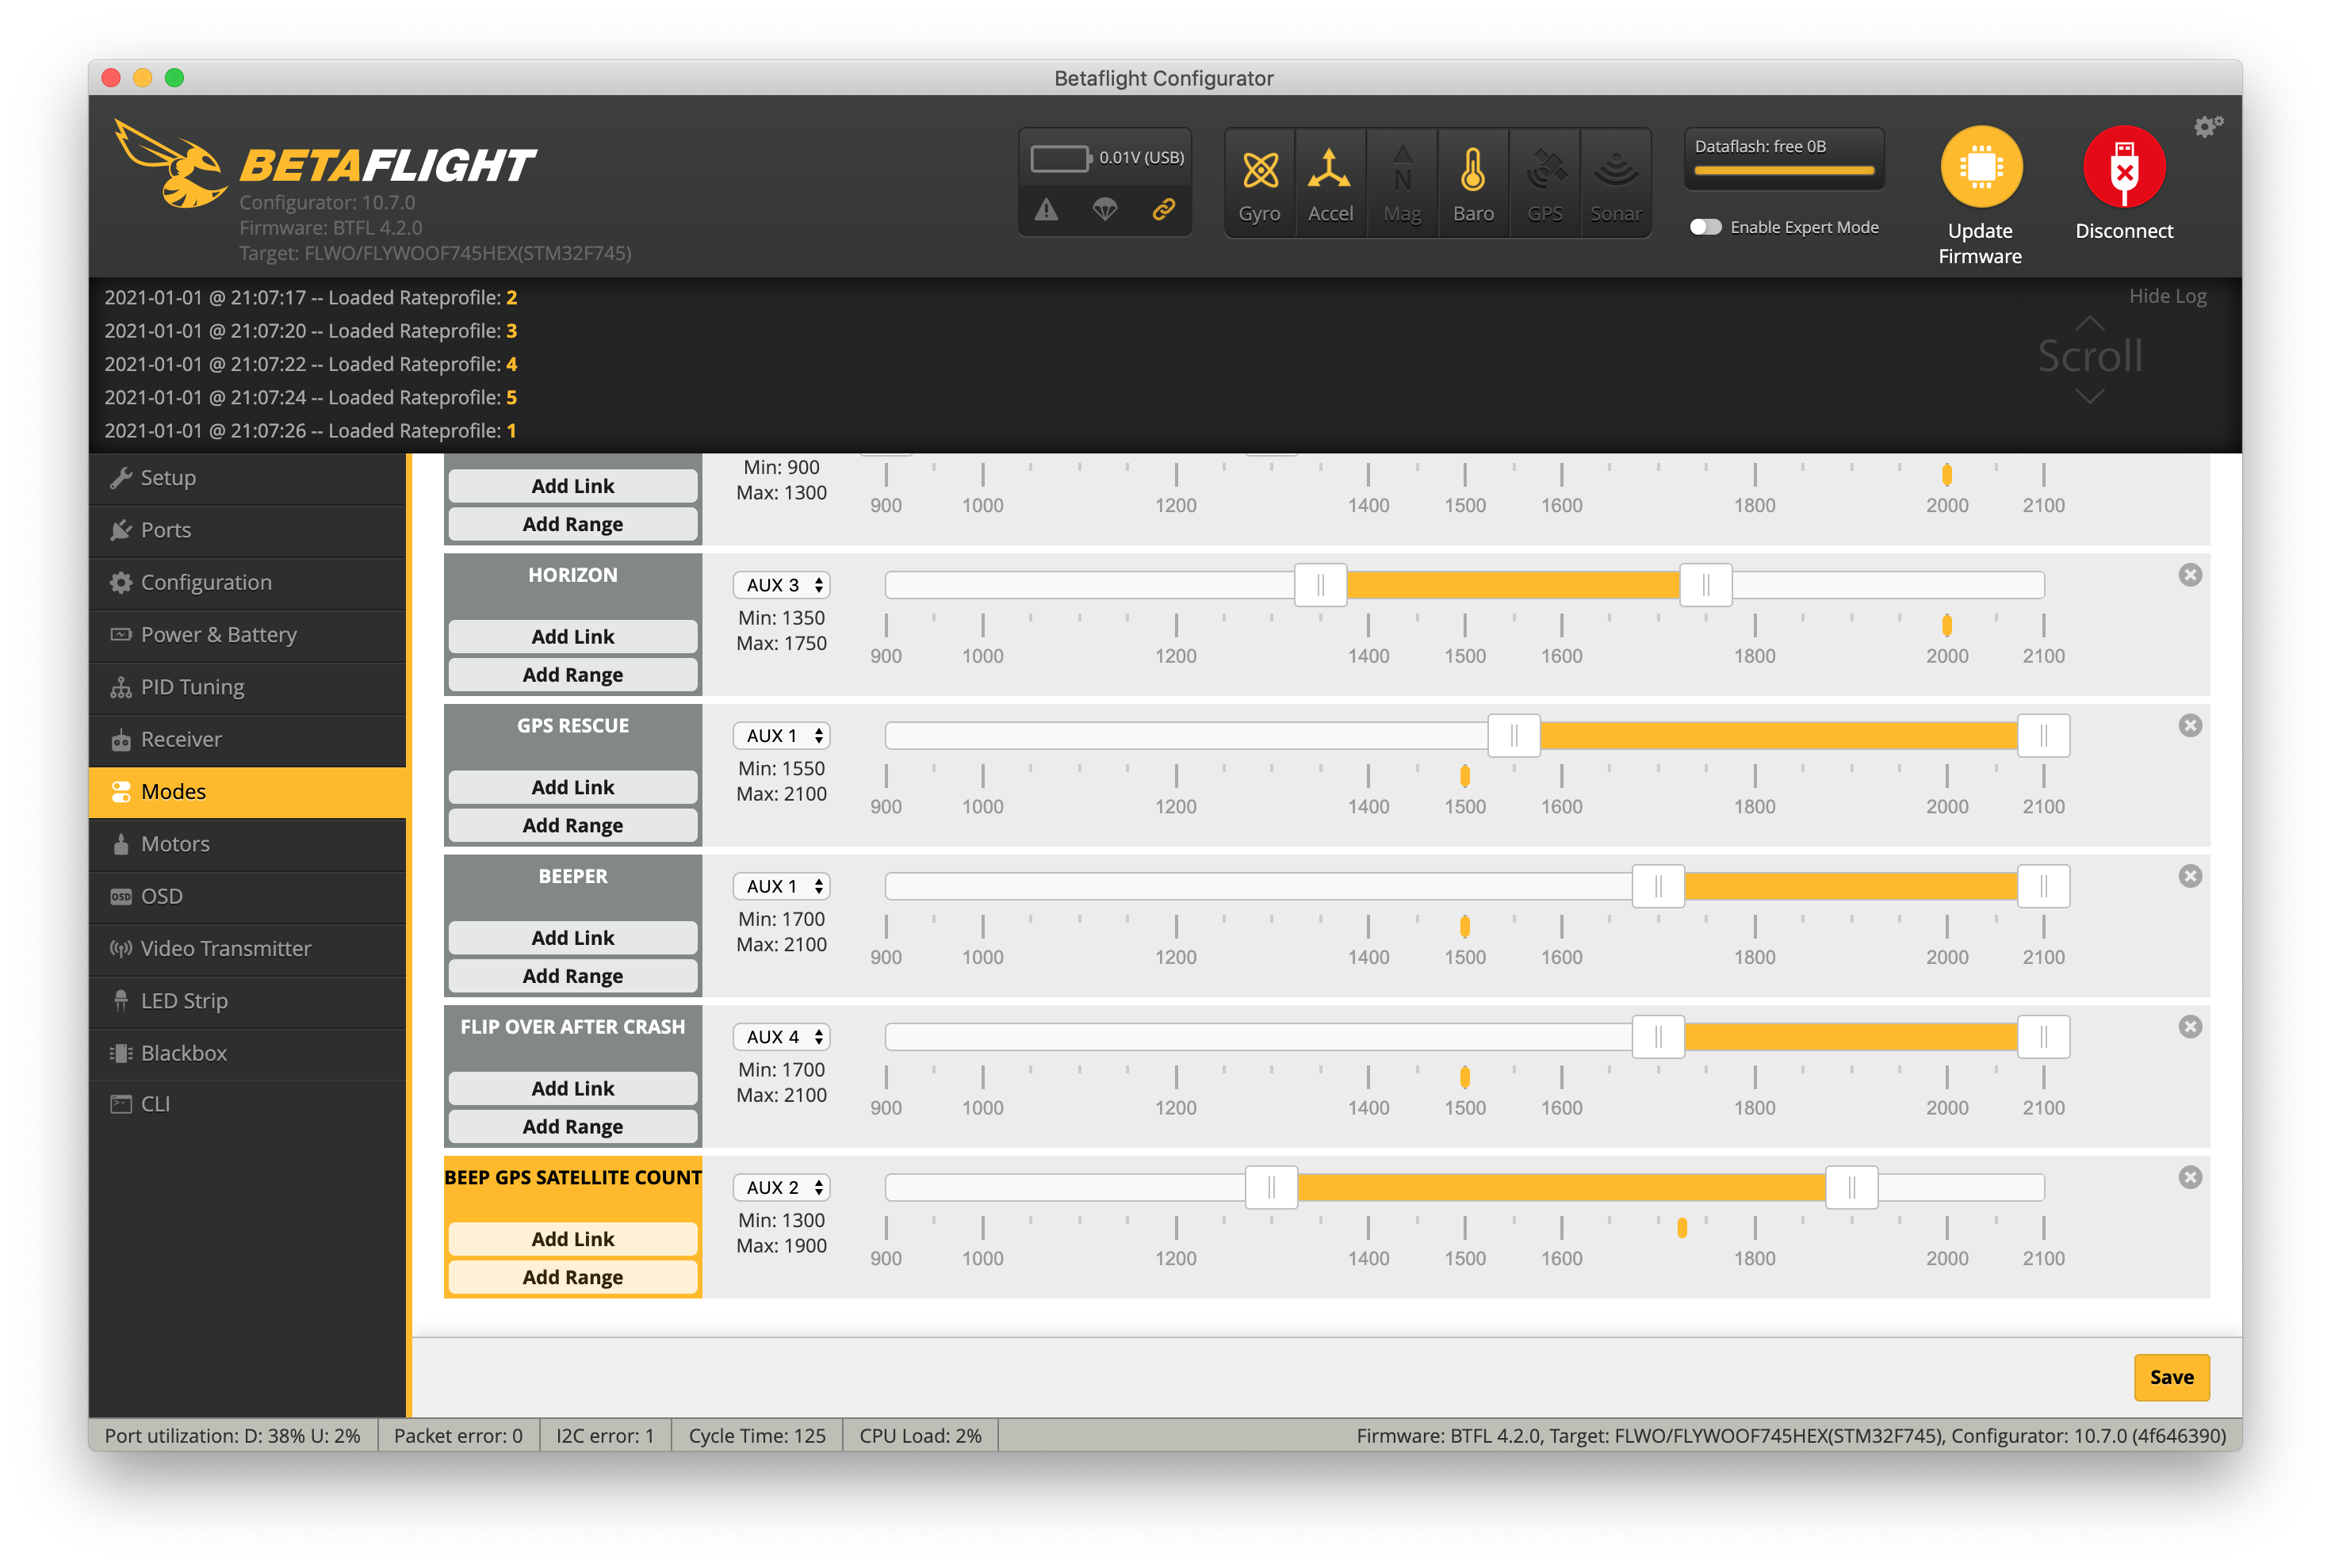Open the Blackbox tab

[247, 1053]
